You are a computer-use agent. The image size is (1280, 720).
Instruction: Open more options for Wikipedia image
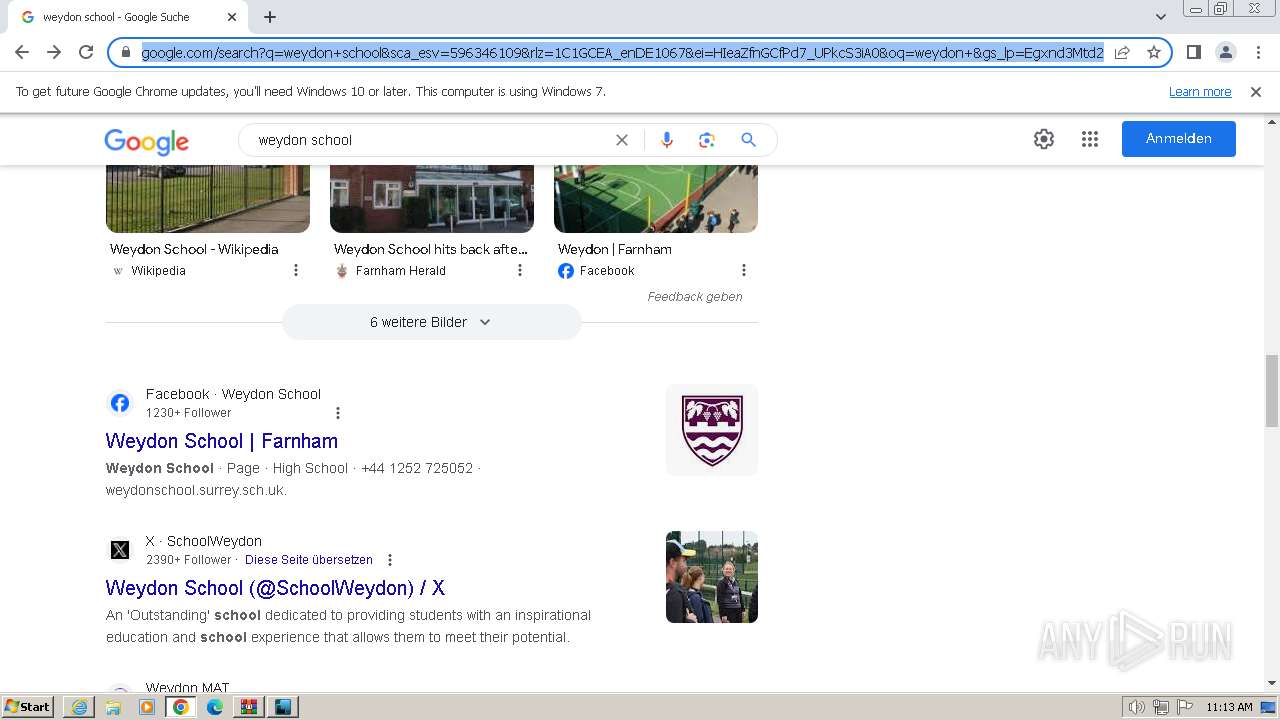[x=296, y=270]
